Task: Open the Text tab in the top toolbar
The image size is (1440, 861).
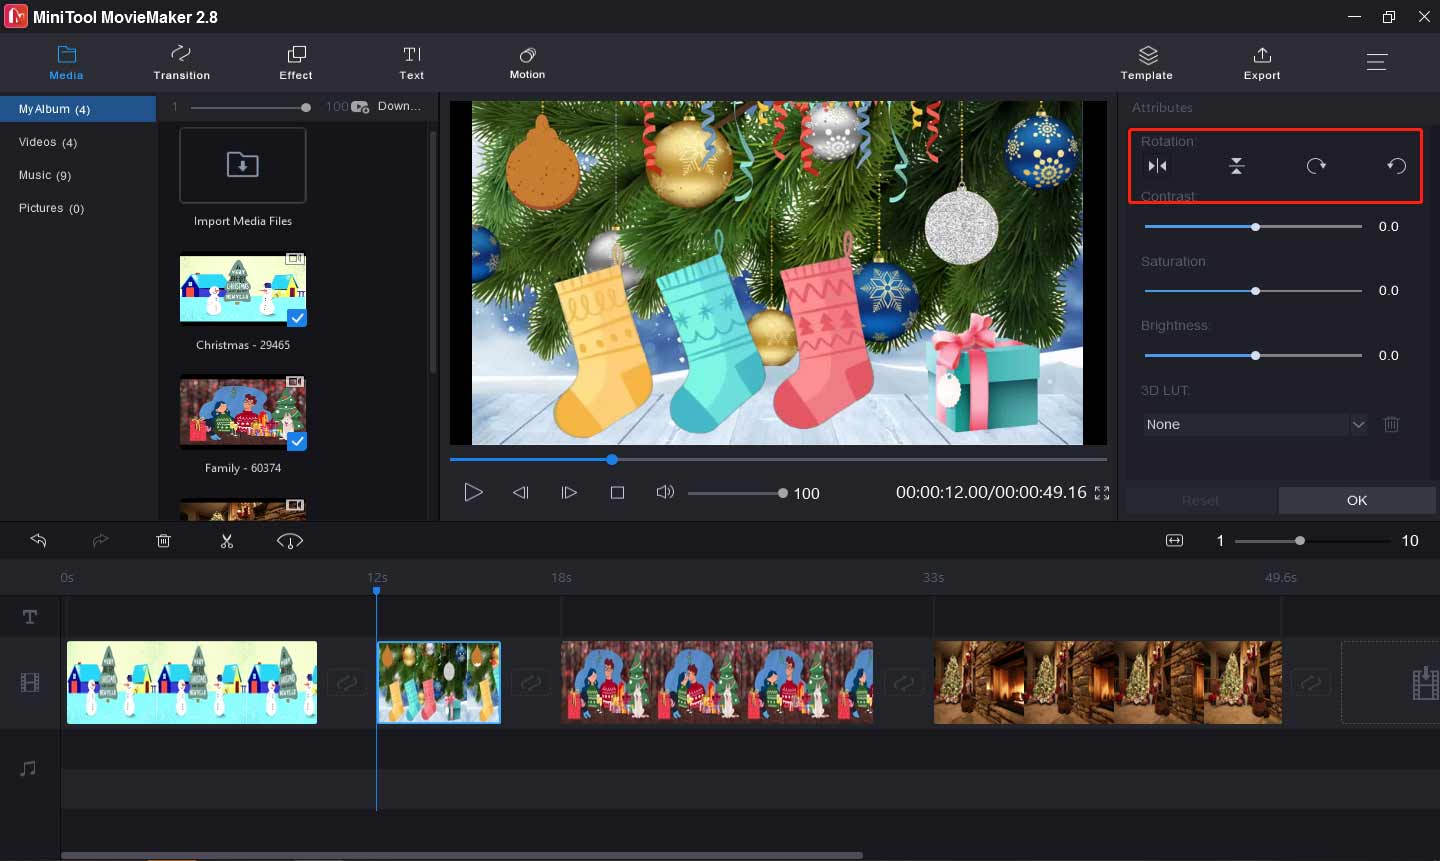Action: point(411,62)
